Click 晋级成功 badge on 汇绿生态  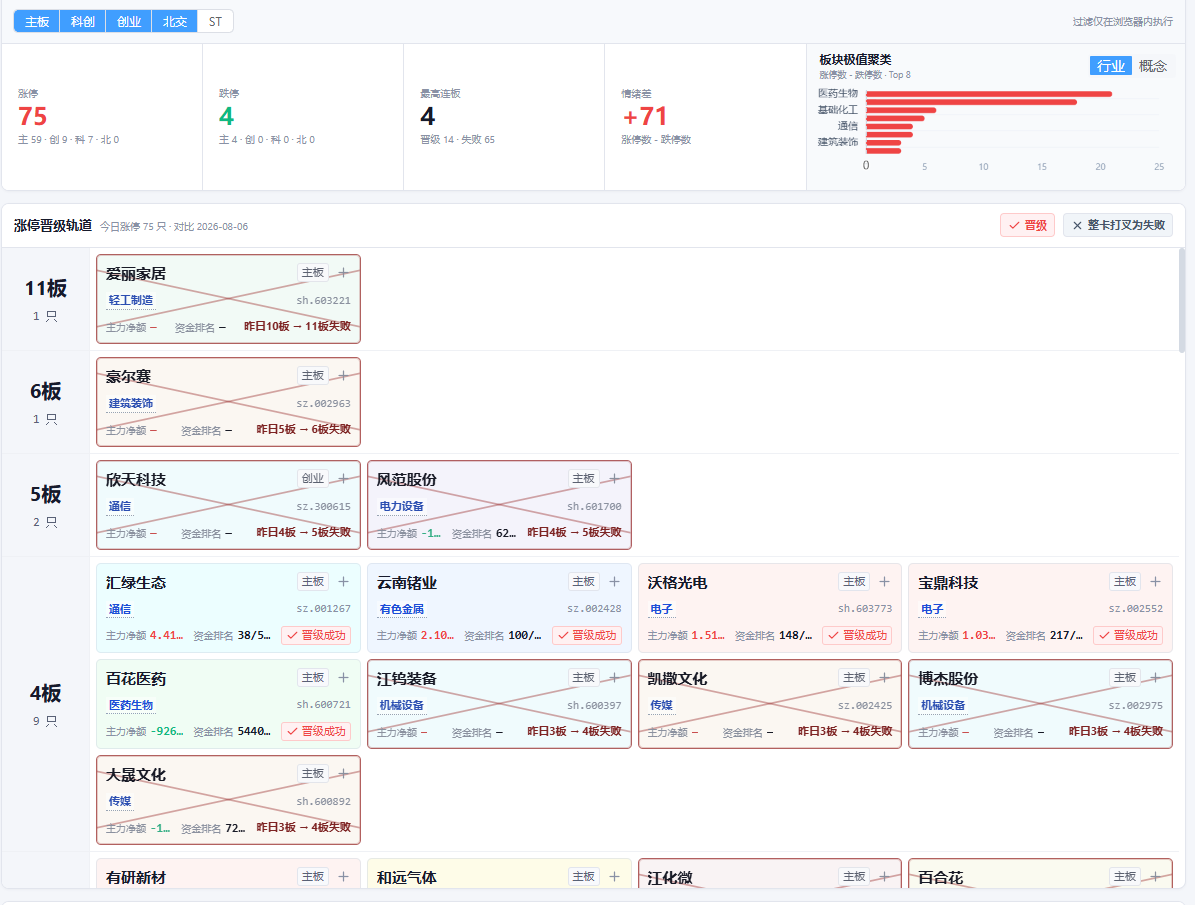click(316, 635)
